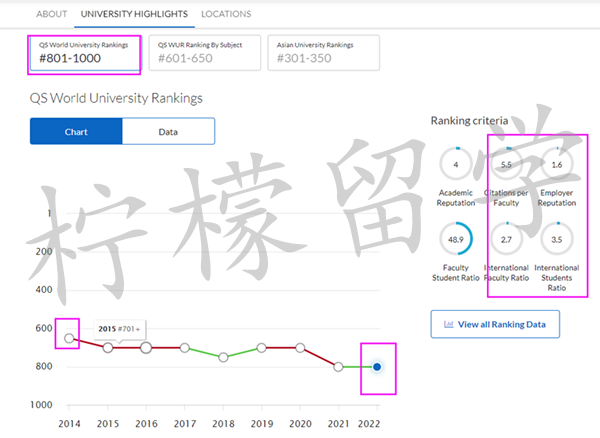Select the 2021 data point on chart

[x=338, y=367]
